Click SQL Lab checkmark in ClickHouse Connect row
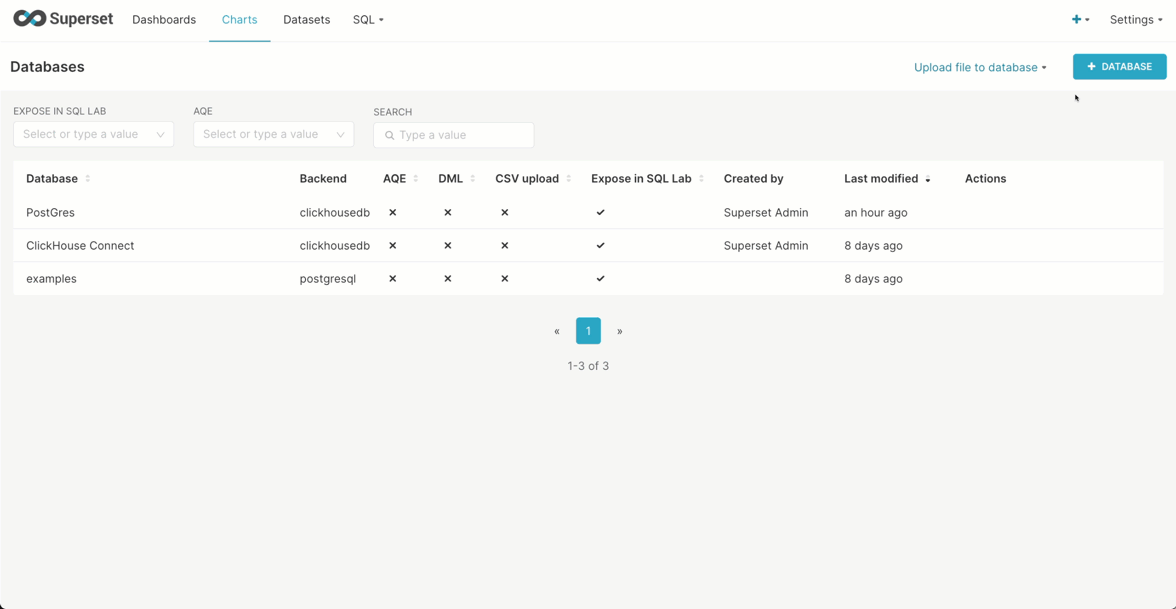Screen dimensions: 1176x609 click(x=600, y=245)
